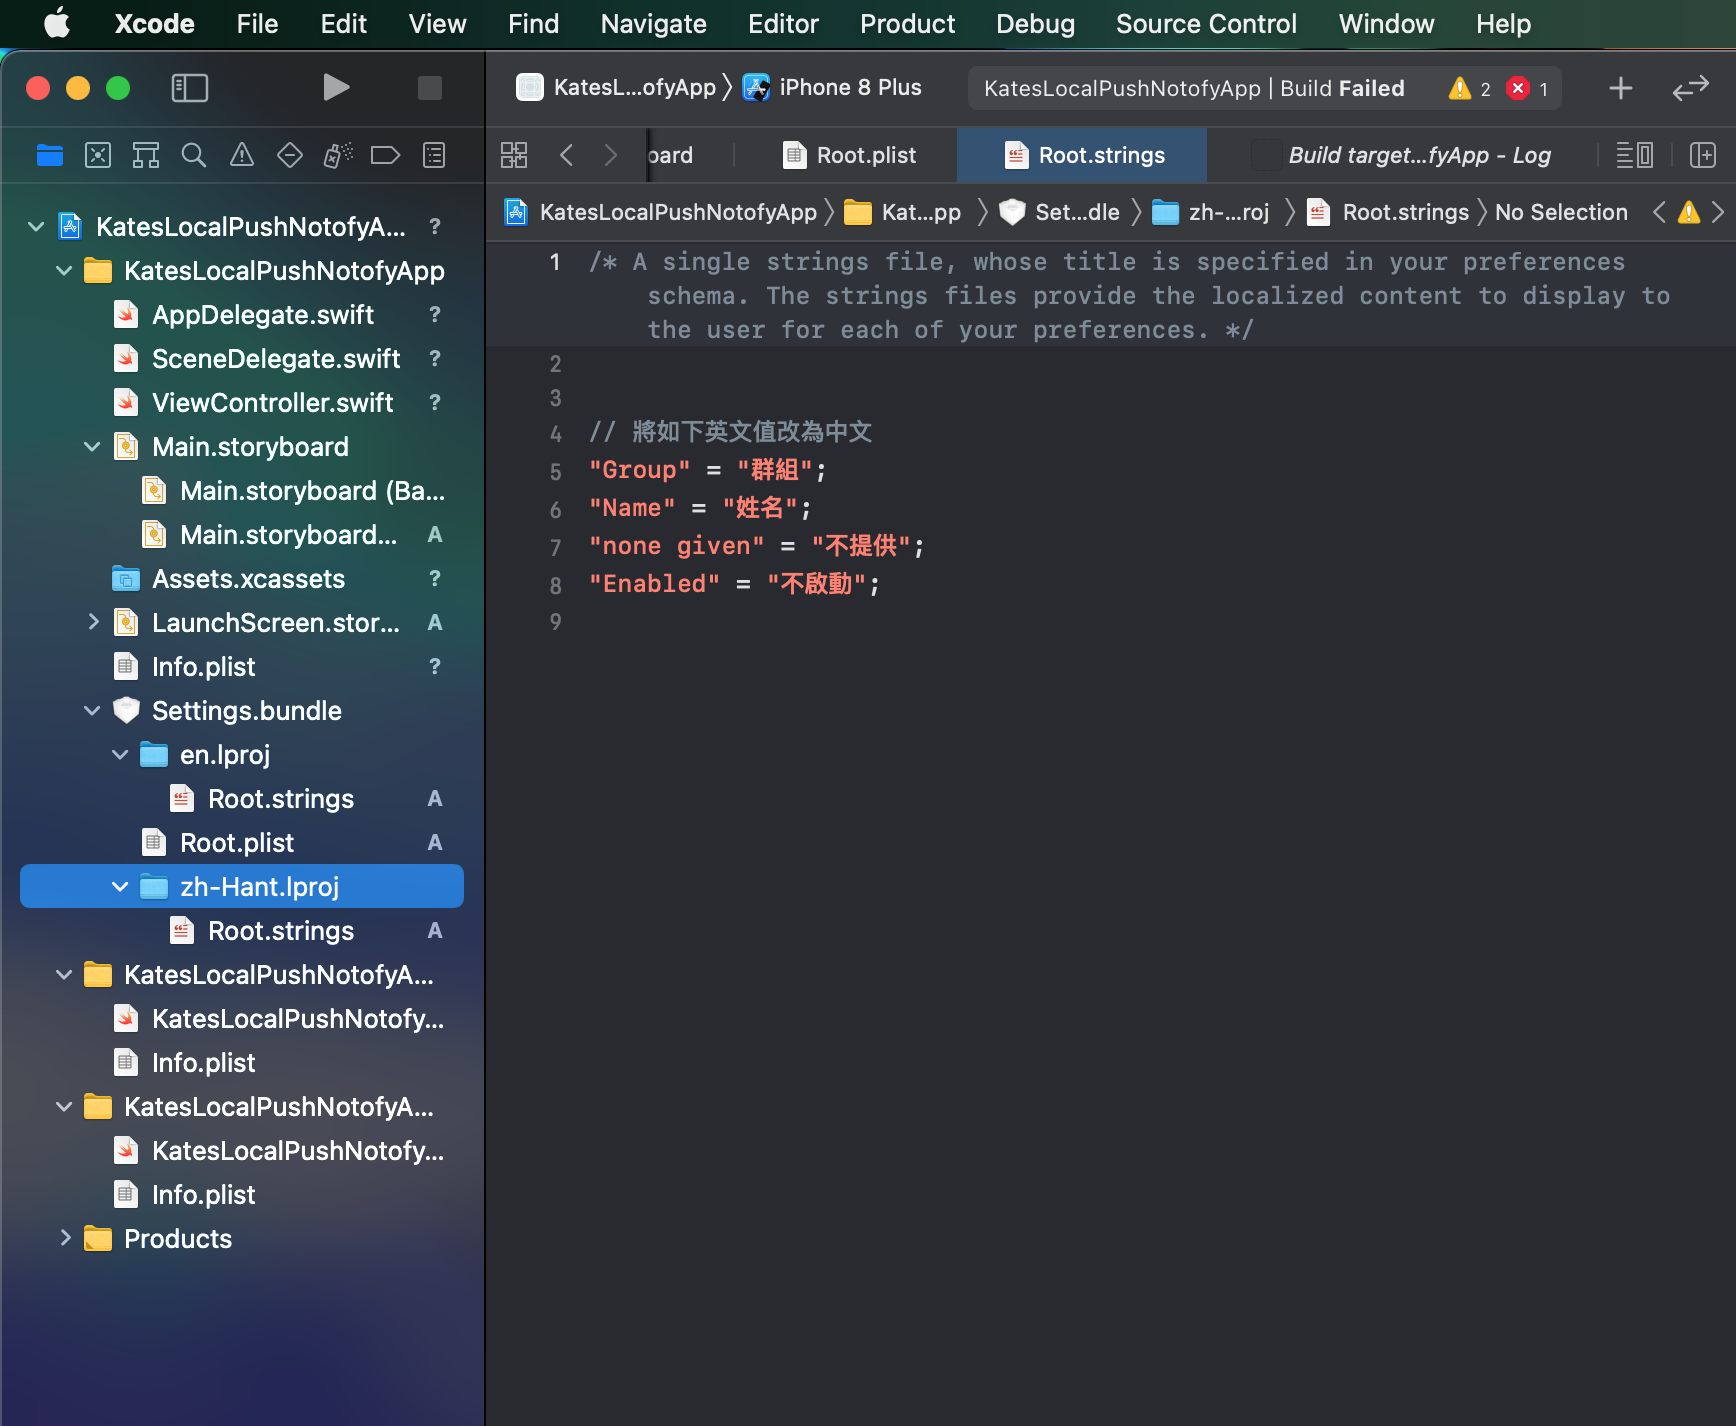Click the plus Library button in toolbar

pos(1621,88)
